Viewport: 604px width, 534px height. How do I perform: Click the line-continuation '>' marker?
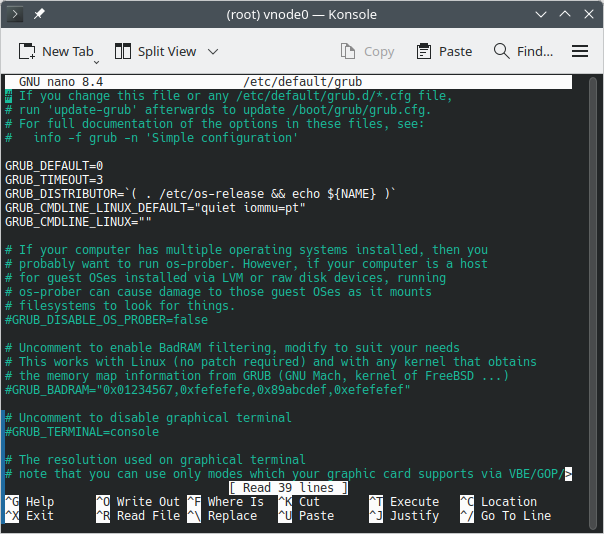click(568, 474)
